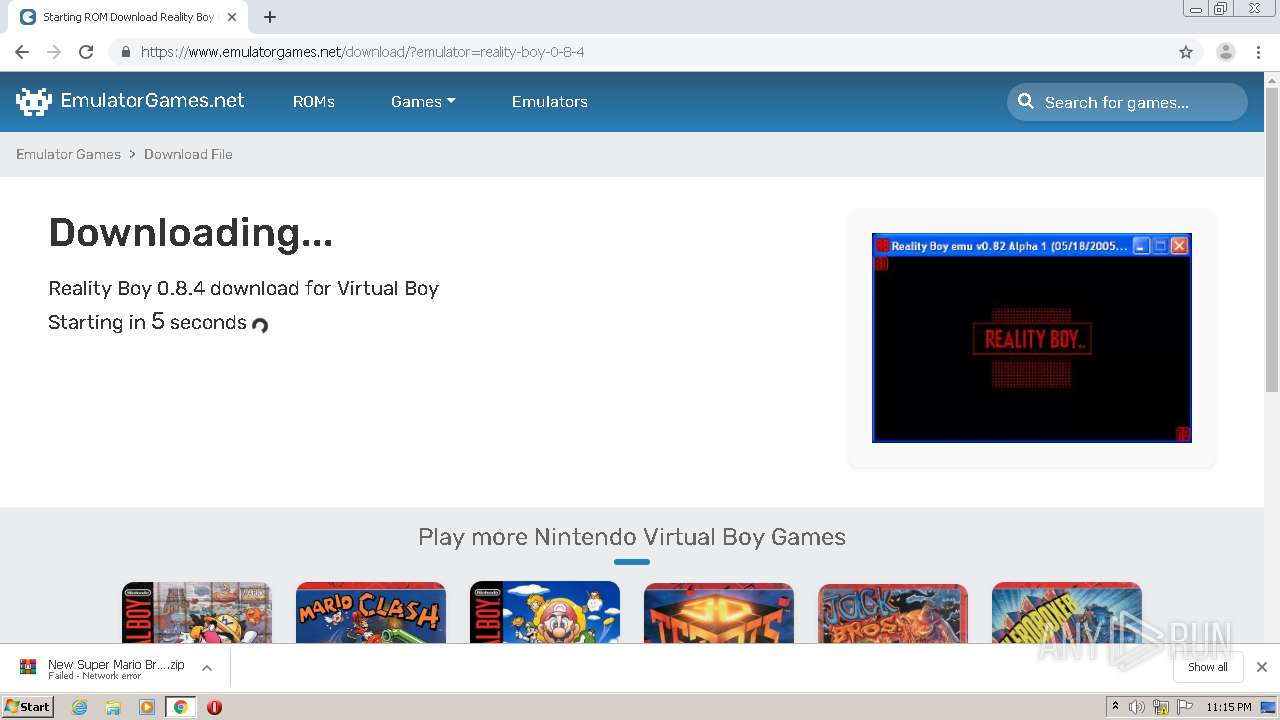This screenshot has height=720, width=1280.
Task: Open the Jack Bros game cover
Action: (893, 612)
